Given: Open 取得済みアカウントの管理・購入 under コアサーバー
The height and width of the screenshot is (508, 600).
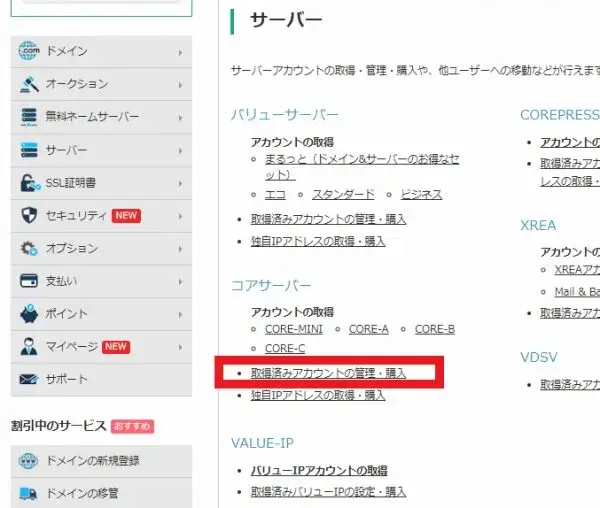Looking at the screenshot, I should coord(328,373).
